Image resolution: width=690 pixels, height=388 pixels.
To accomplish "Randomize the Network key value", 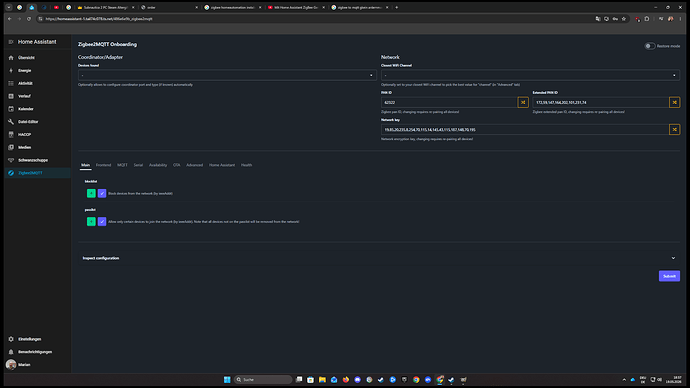I will (x=674, y=129).
